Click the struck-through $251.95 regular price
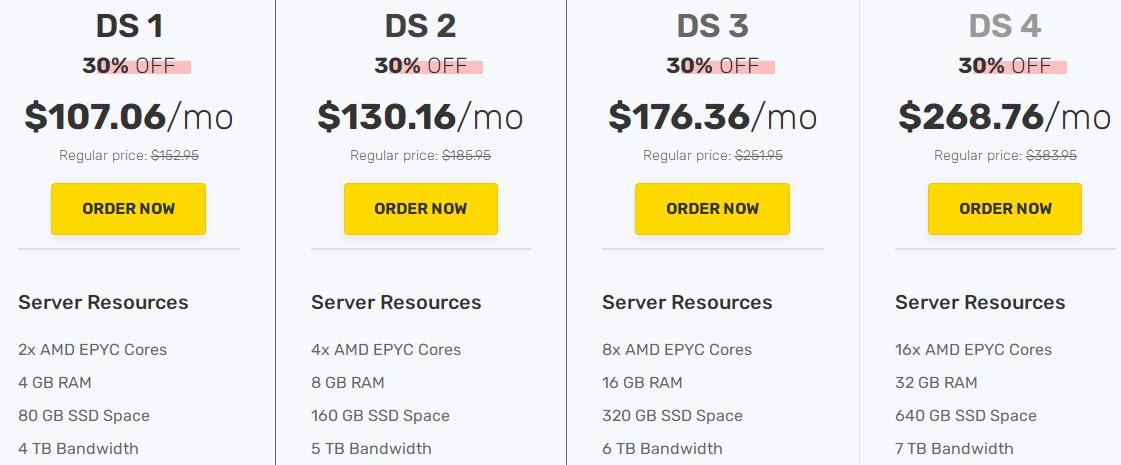The image size is (1121, 465). tap(759, 156)
